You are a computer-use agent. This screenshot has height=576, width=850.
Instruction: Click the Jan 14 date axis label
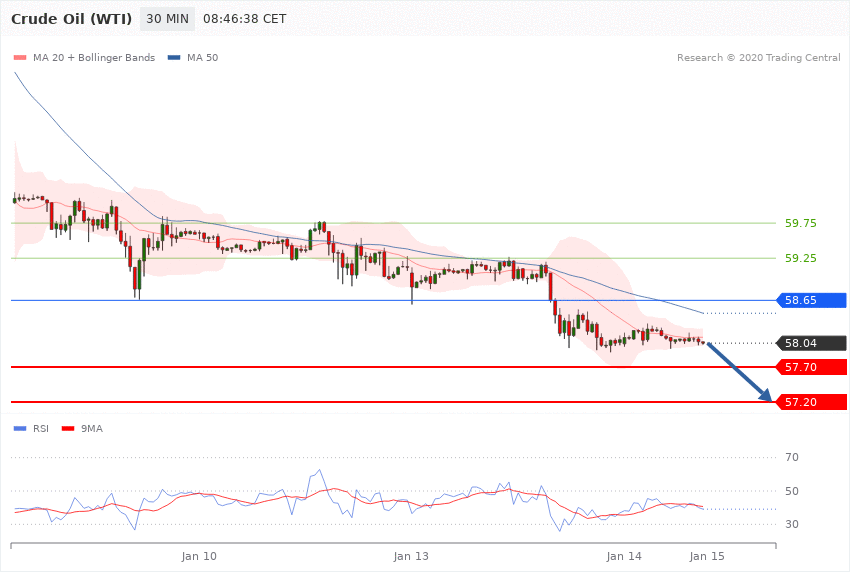click(x=624, y=556)
